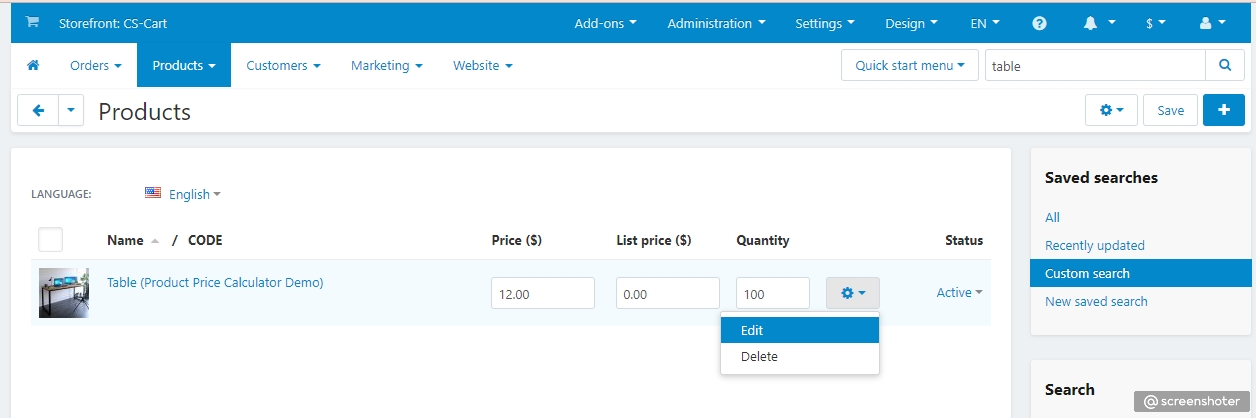1256x418 pixels.
Task: Click the Price input field showing 12.00
Action: click(x=542, y=294)
